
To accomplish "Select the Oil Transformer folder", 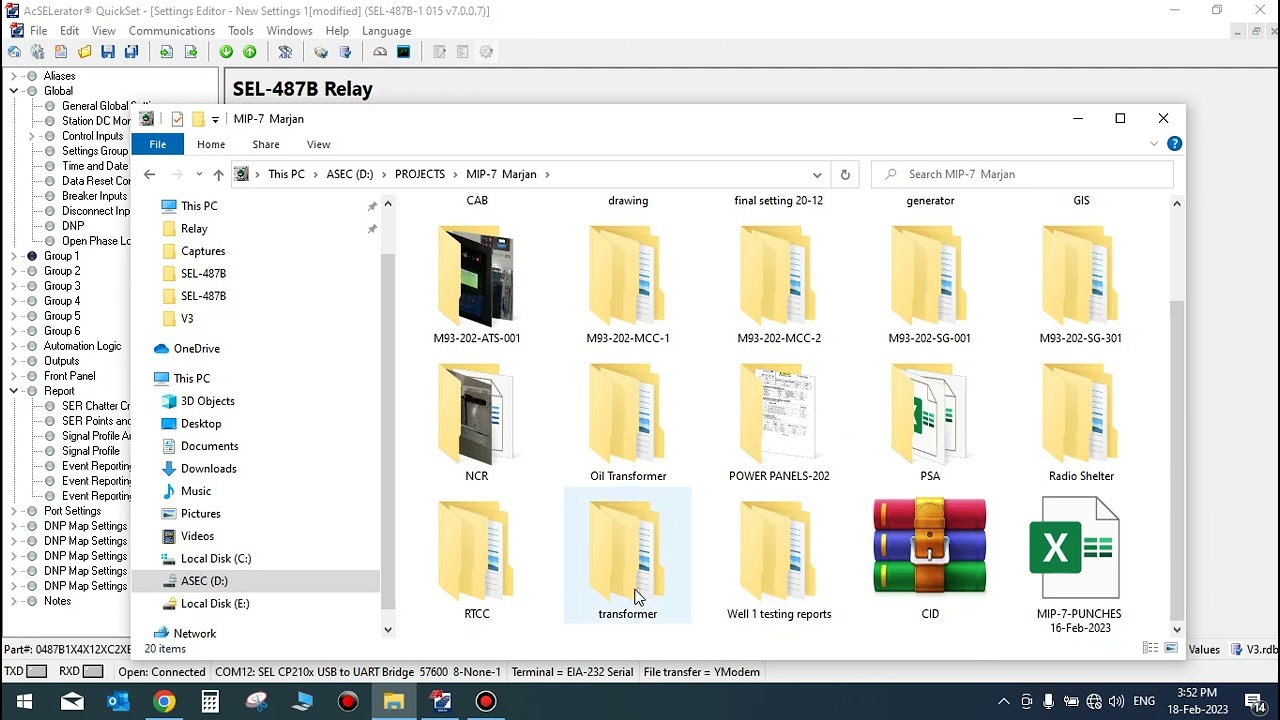I will click(x=628, y=424).
